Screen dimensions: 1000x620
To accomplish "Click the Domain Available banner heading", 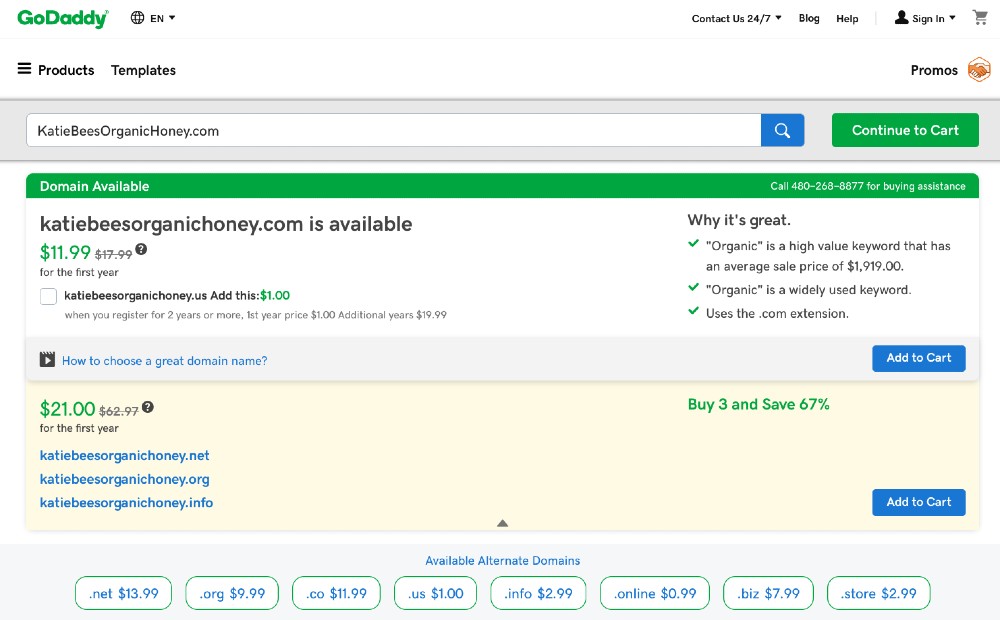I will 94,186.
